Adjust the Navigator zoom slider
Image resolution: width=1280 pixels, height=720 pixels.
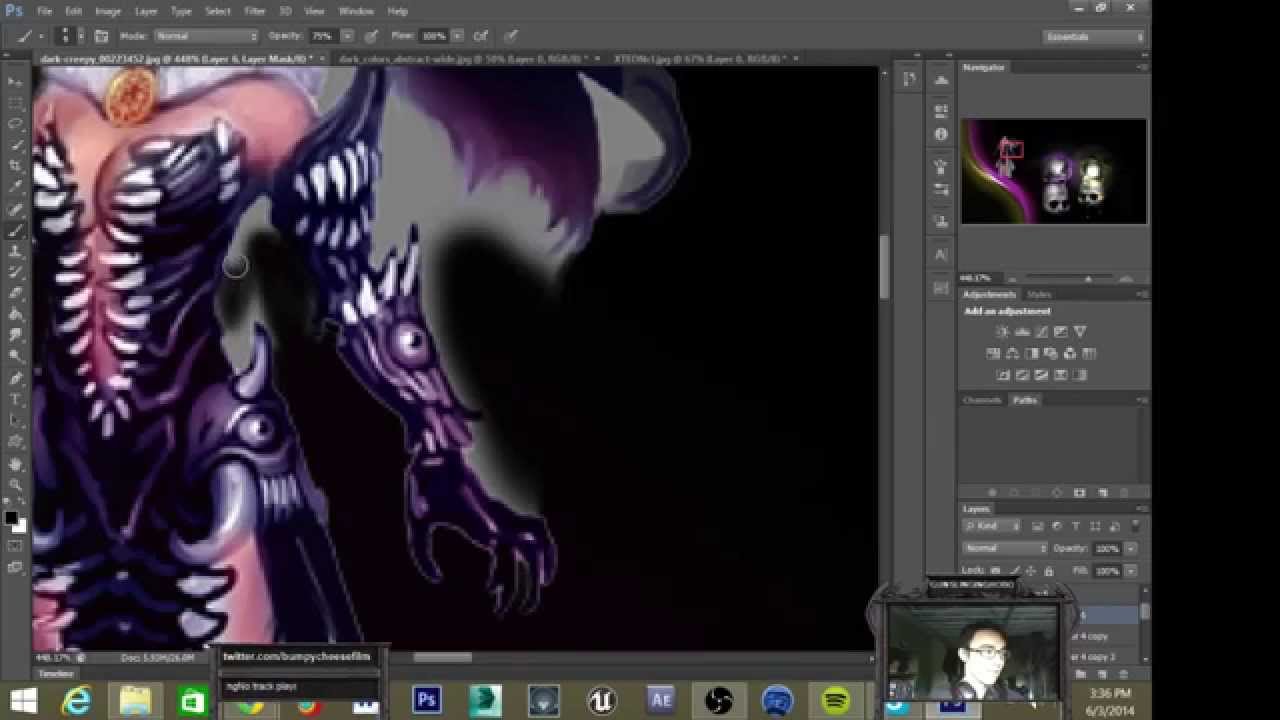point(1088,279)
